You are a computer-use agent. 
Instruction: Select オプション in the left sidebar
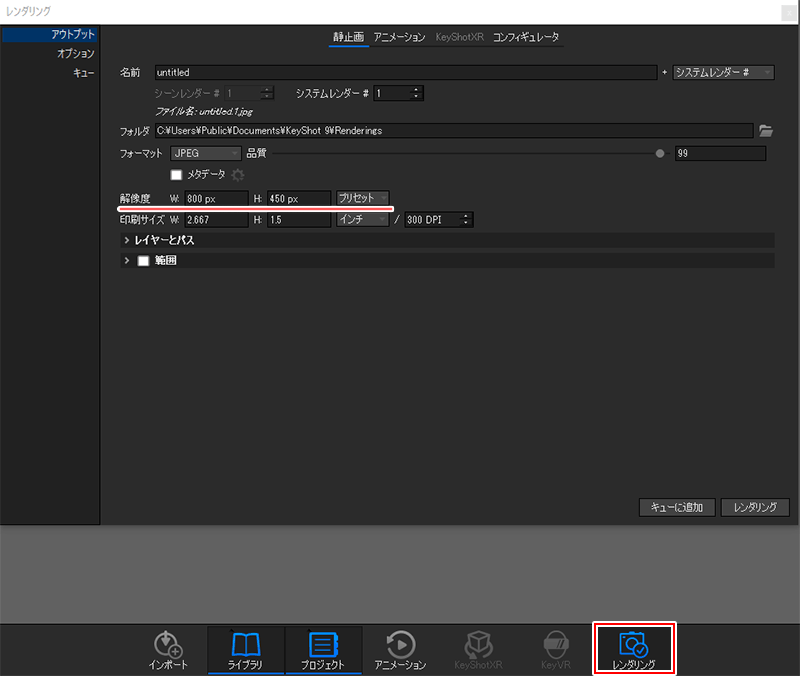[76, 54]
